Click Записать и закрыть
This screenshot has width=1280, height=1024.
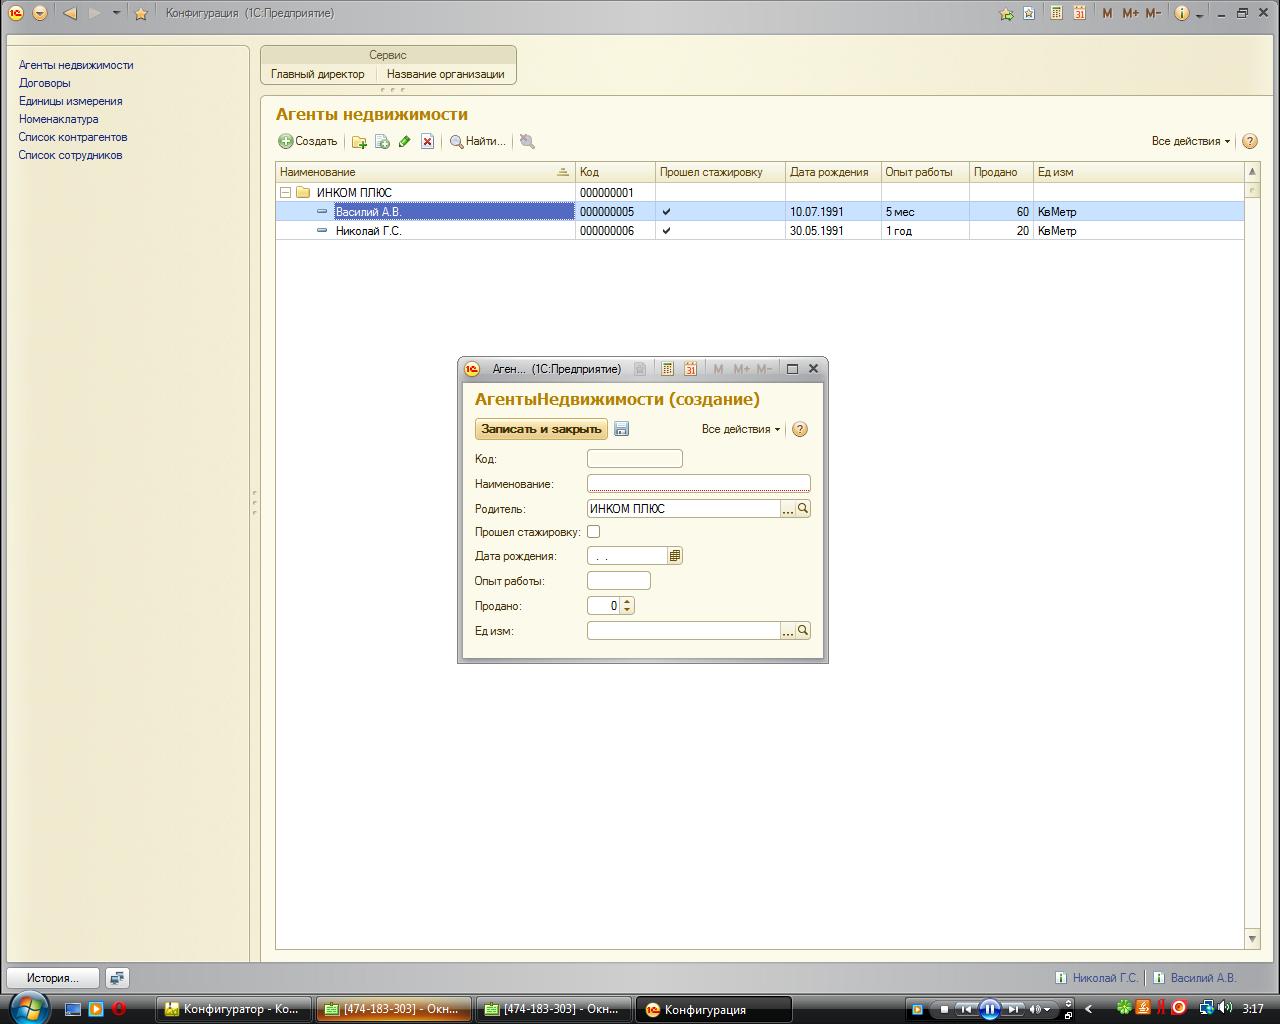[x=541, y=429]
